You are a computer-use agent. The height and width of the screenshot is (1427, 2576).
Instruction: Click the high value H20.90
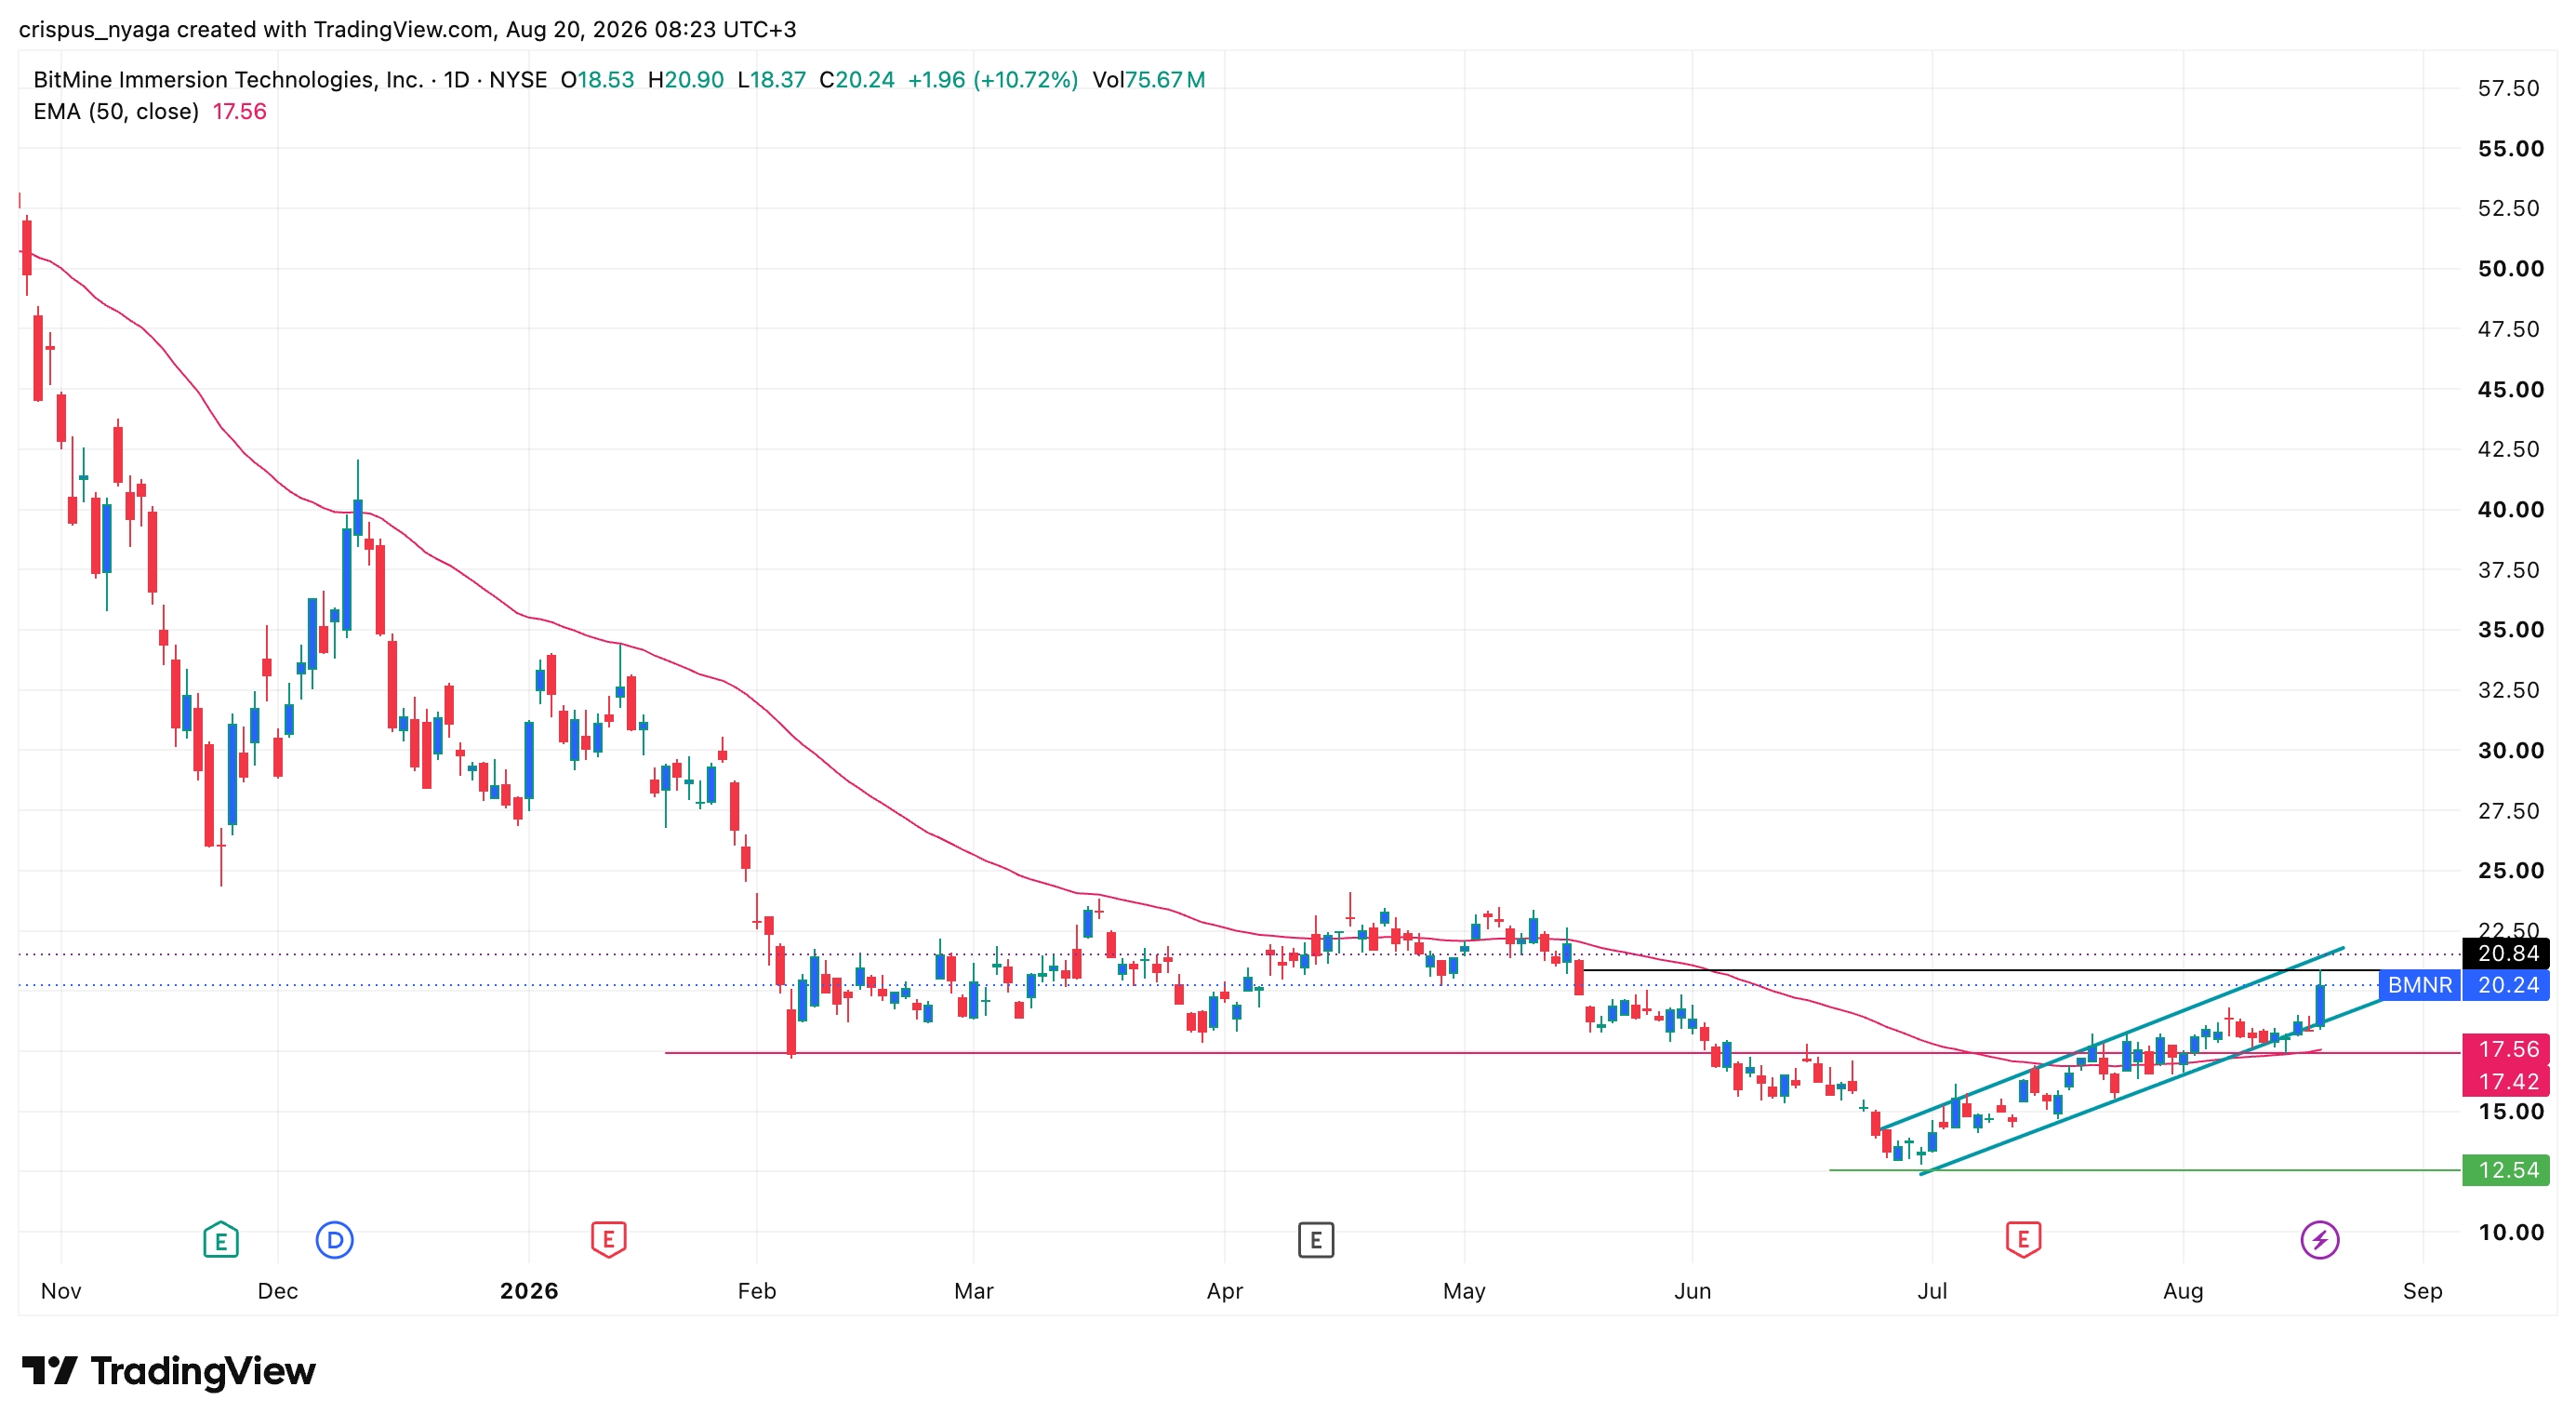[x=686, y=80]
